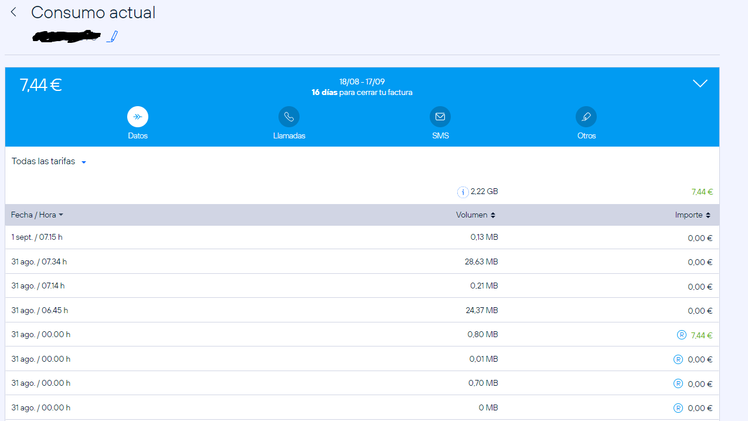Click the 1 sept. / 07:15 h row

pyautogui.click(x=39, y=238)
